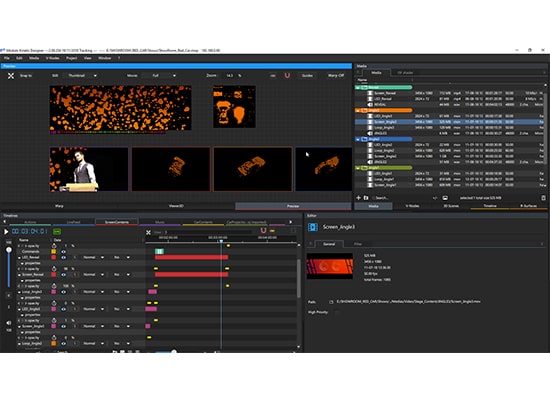The image size is (550, 400).
Task: Toggle visibility eye of the LED_Jingle3 layer
Action: 63,309
